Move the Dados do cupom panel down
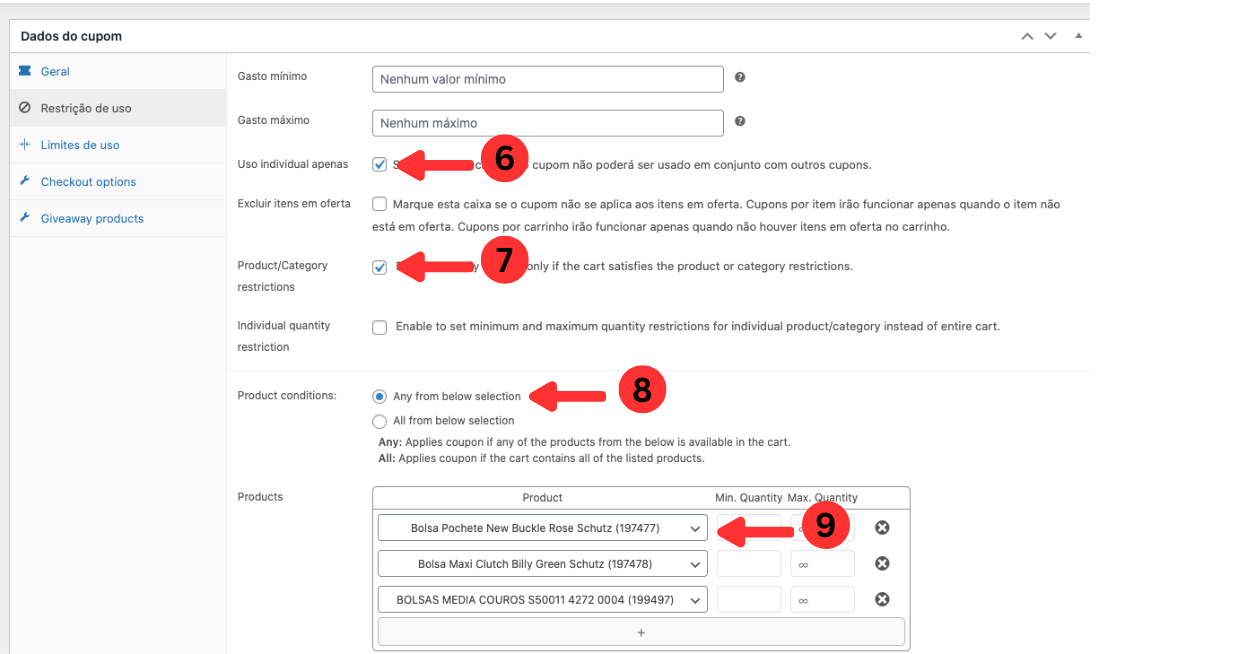 [x=1050, y=36]
